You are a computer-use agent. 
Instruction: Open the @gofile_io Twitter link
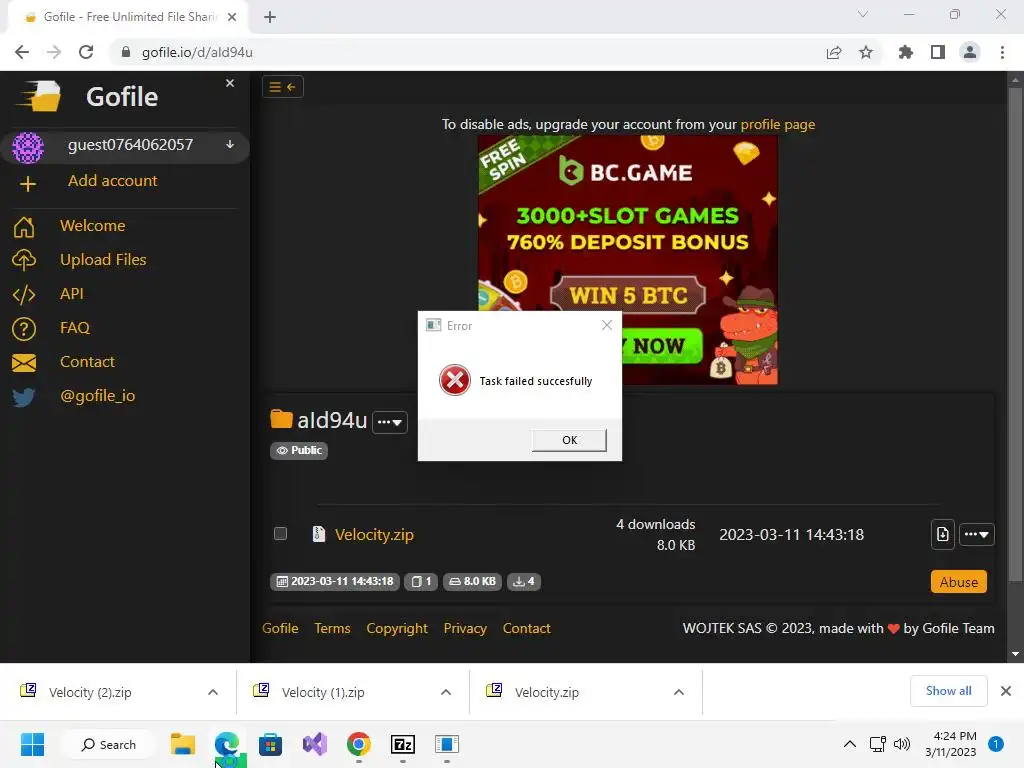pos(97,396)
